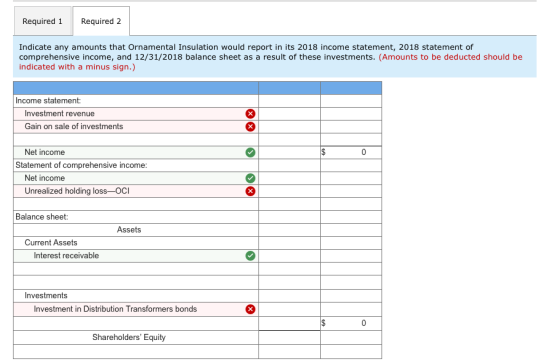Click the first amount field for Distribution Transformers bonds
This screenshot has width=560, height=364.
tap(289, 309)
